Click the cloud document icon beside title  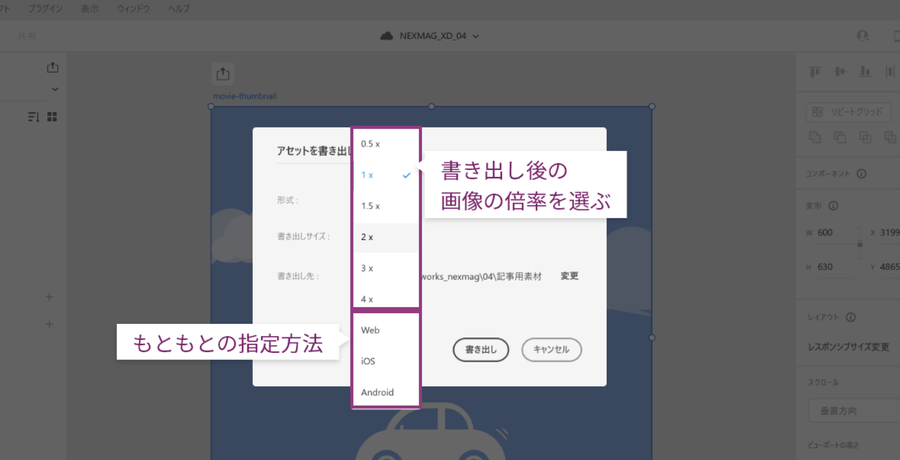[x=386, y=36]
